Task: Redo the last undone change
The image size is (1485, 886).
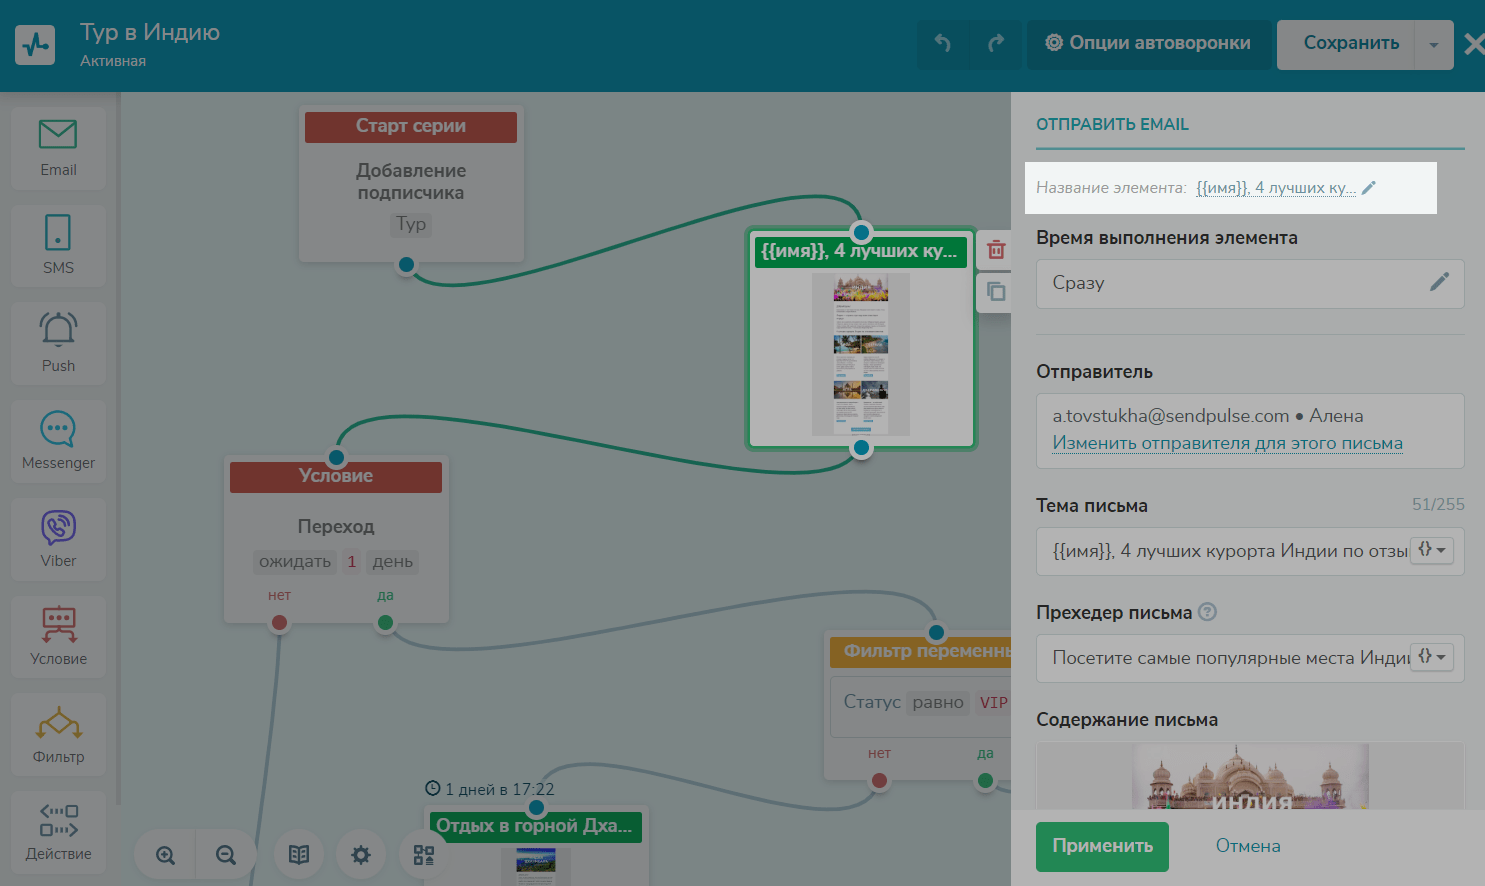Action: 995,43
